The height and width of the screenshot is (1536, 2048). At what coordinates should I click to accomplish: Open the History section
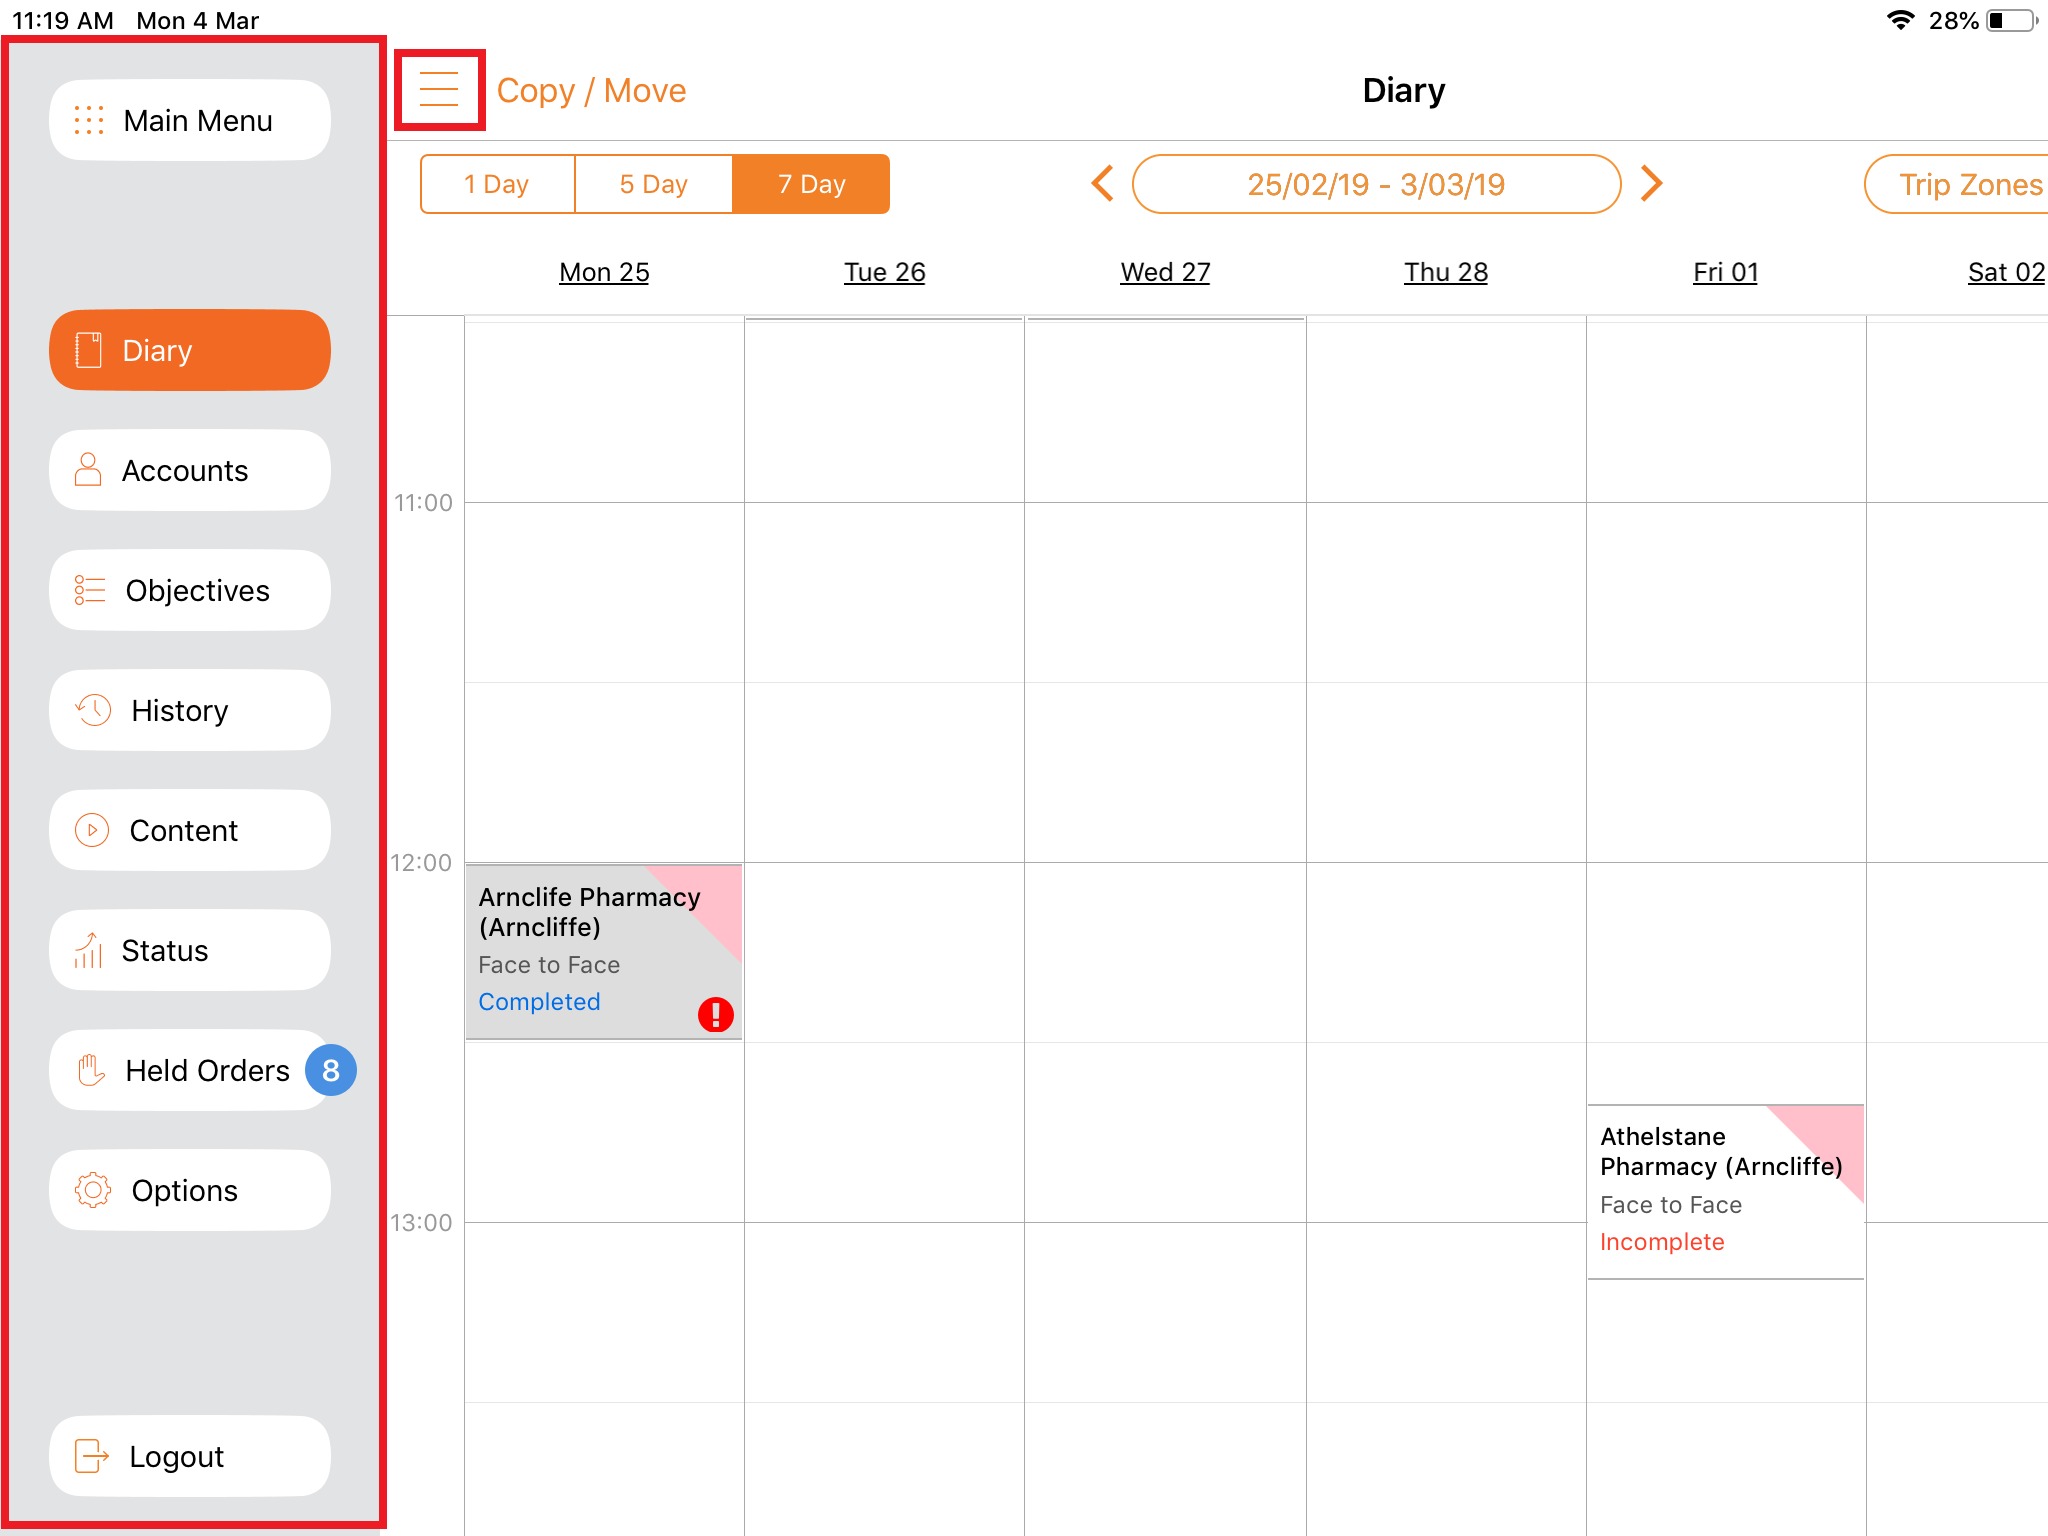coord(190,711)
